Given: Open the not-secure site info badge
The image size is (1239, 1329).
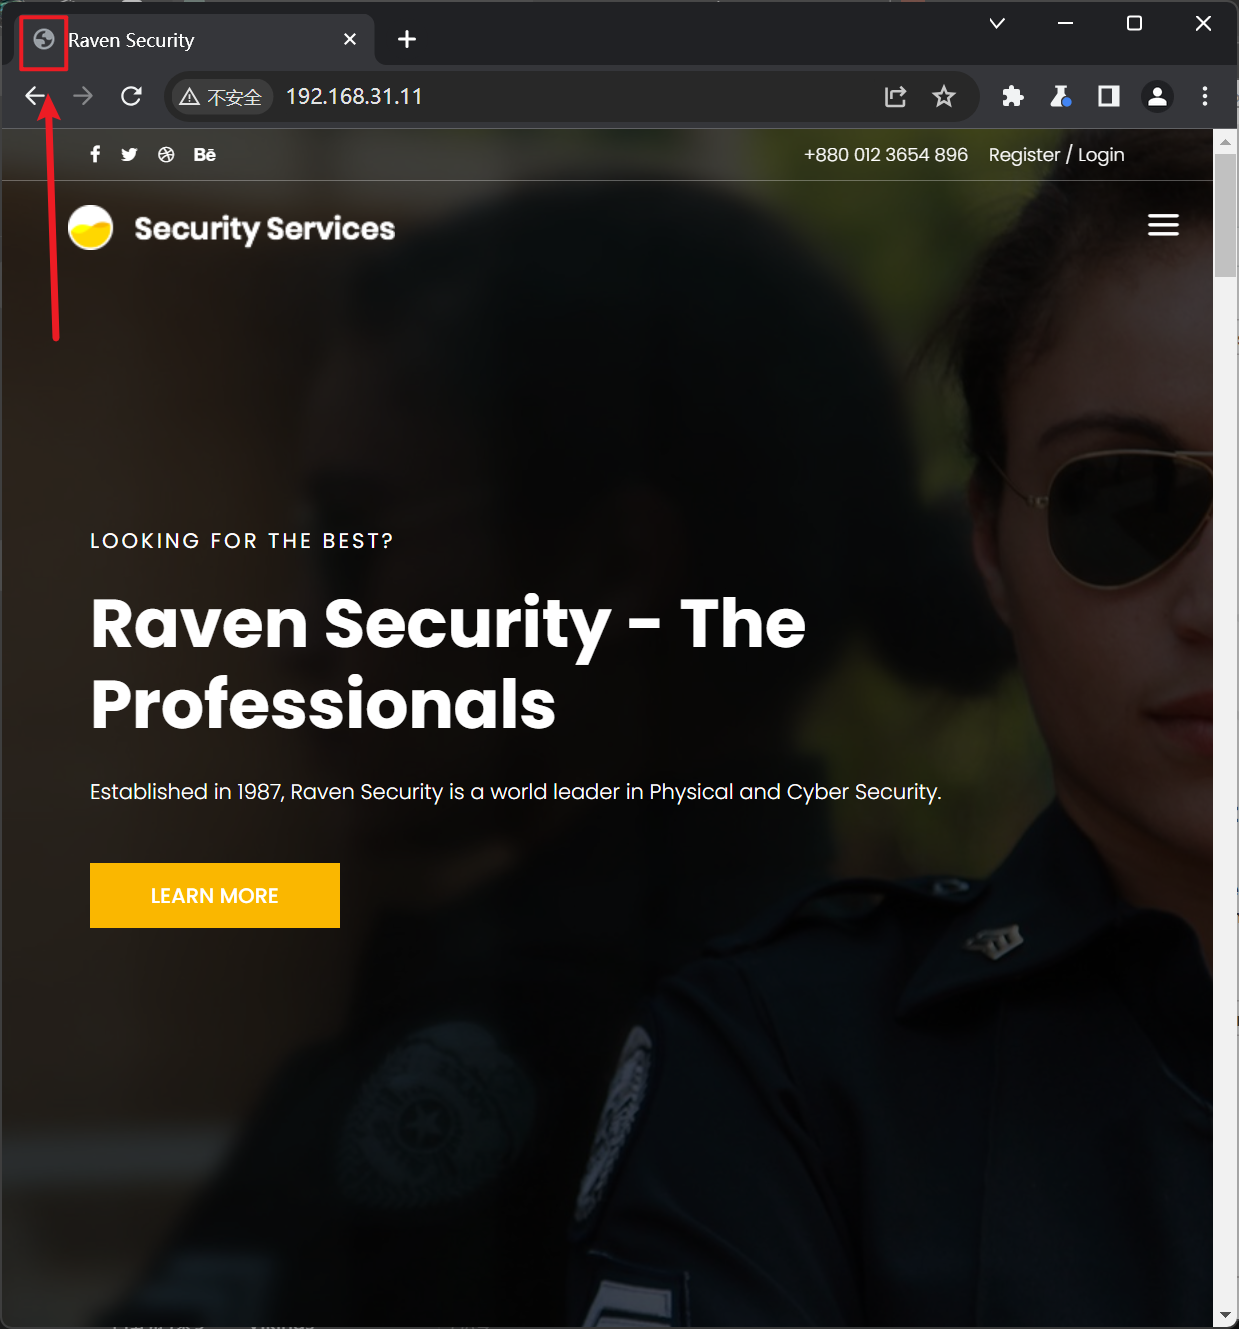Looking at the screenshot, I should pyautogui.click(x=221, y=97).
